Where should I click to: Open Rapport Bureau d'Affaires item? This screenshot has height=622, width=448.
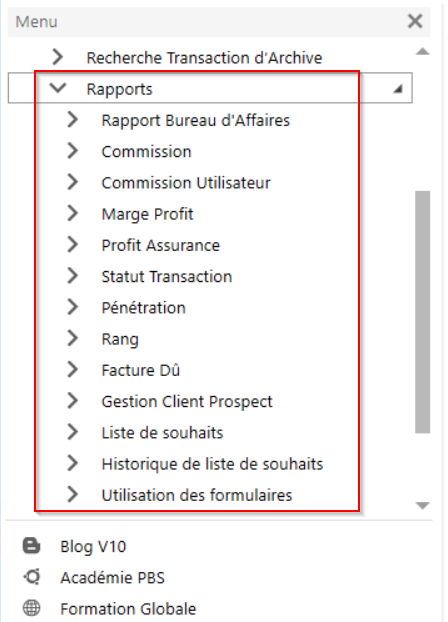click(x=196, y=120)
